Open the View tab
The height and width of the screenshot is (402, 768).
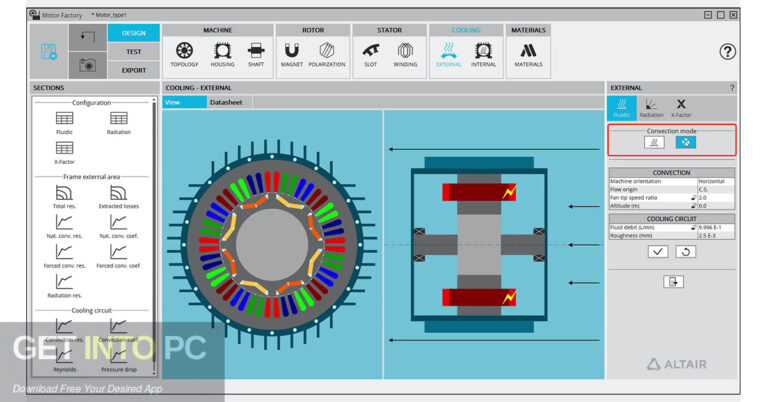click(x=185, y=102)
